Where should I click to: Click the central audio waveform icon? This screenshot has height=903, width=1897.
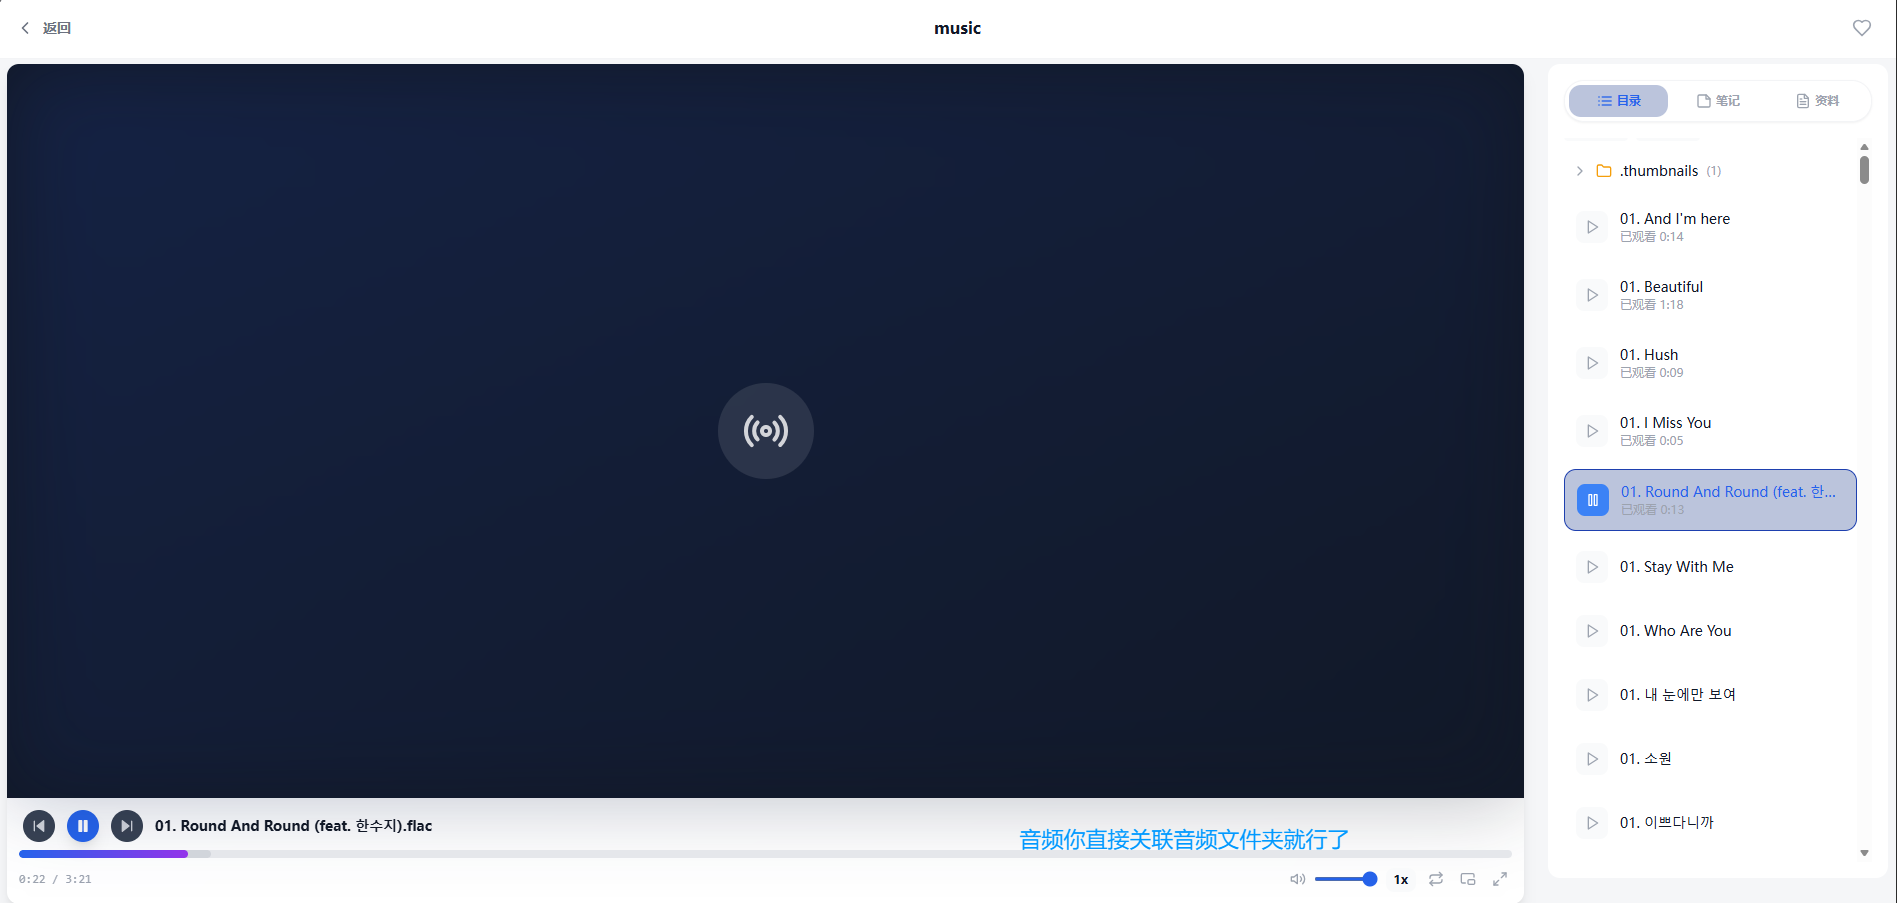tap(765, 430)
